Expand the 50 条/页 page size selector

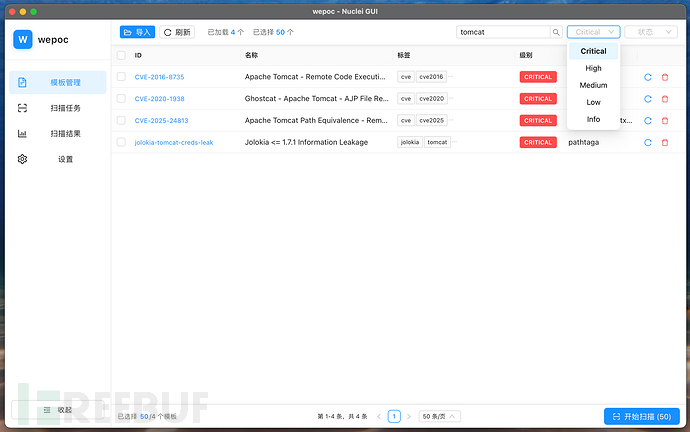coord(439,416)
